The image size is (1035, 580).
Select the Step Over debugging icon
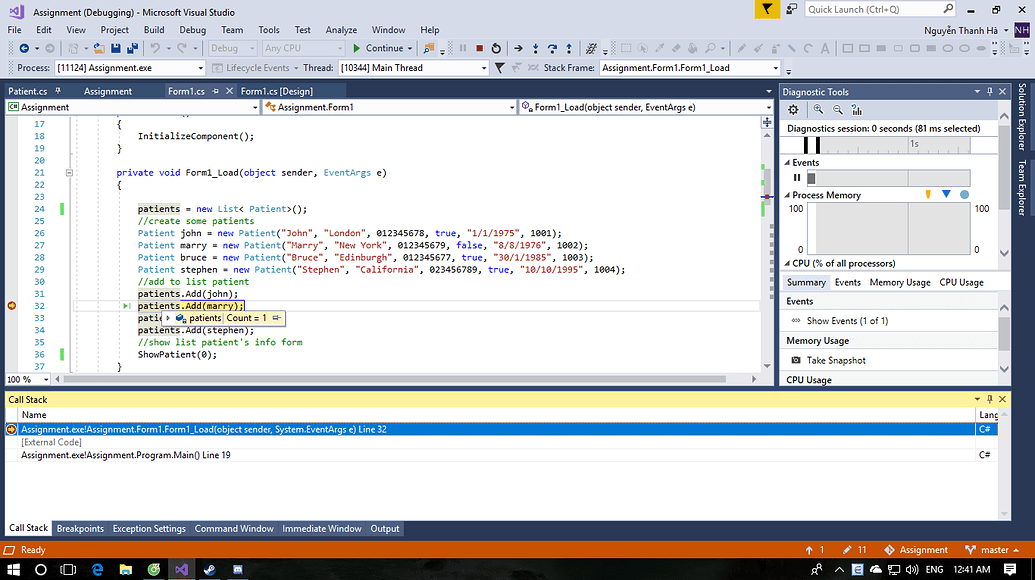click(x=553, y=47)
